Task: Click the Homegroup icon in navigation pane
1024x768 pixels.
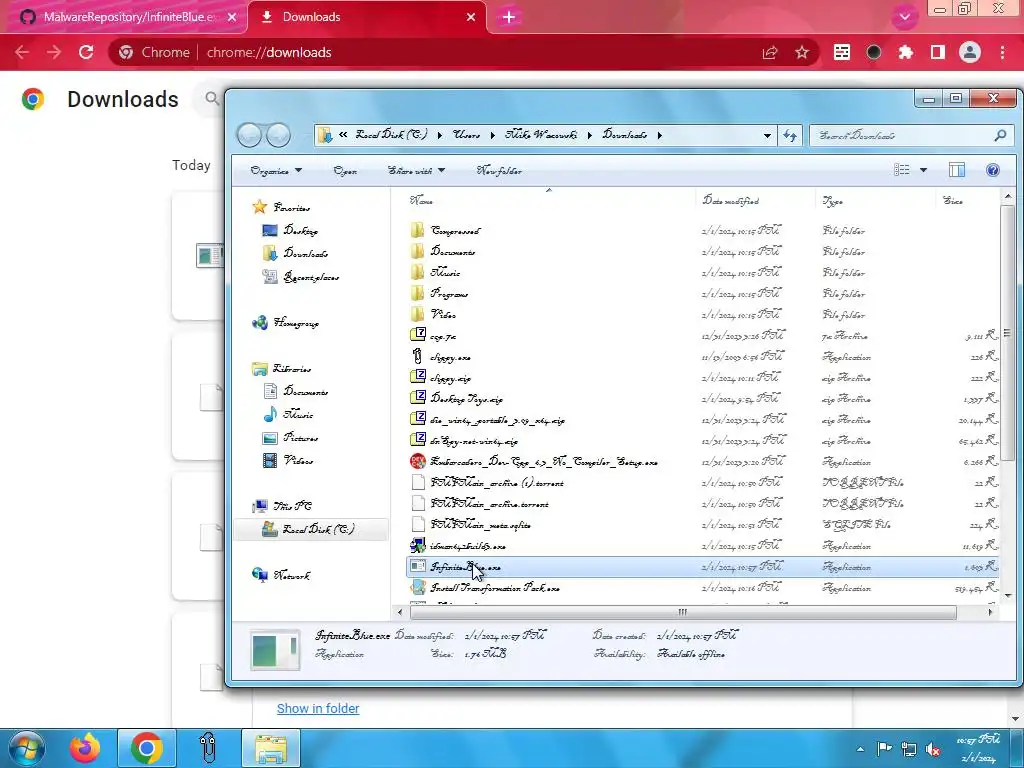Action: (260, 323)
